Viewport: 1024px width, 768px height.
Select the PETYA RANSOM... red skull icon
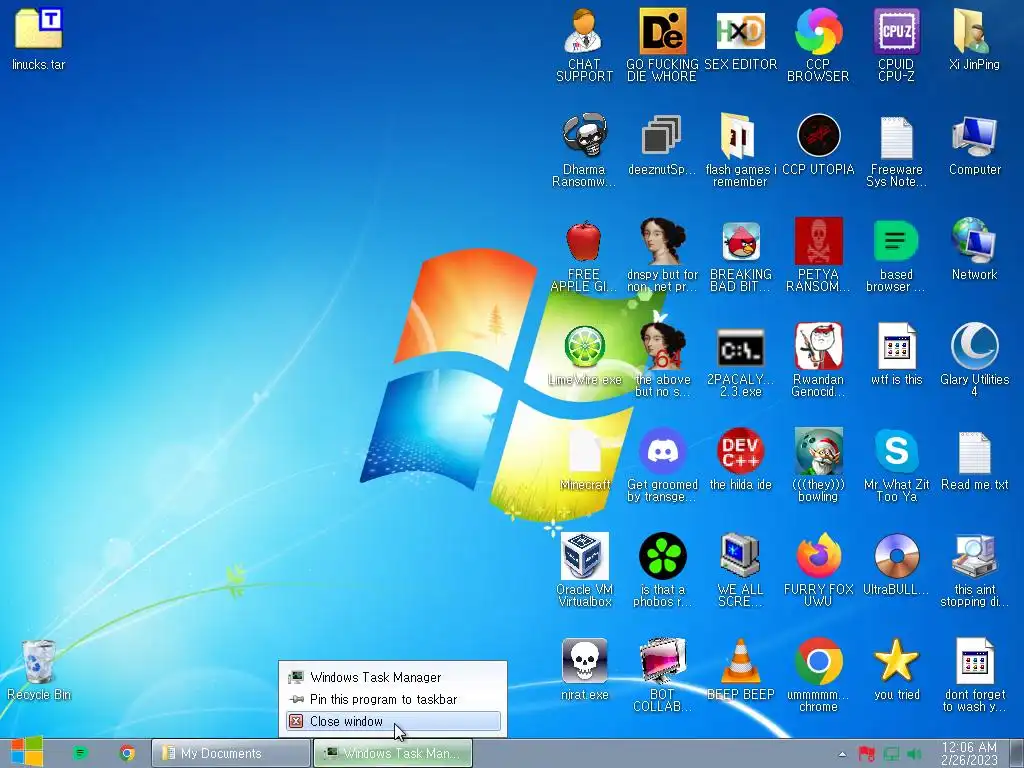coord(818,241)
